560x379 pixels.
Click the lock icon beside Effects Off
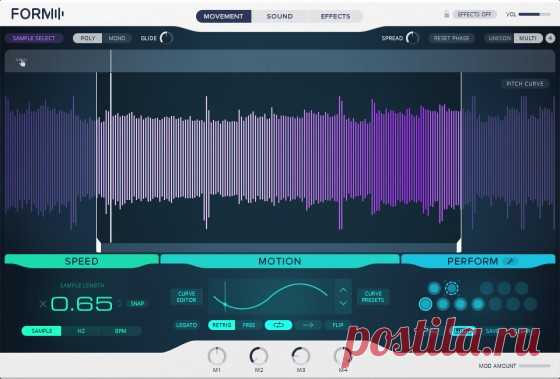[x=446, y=15]
